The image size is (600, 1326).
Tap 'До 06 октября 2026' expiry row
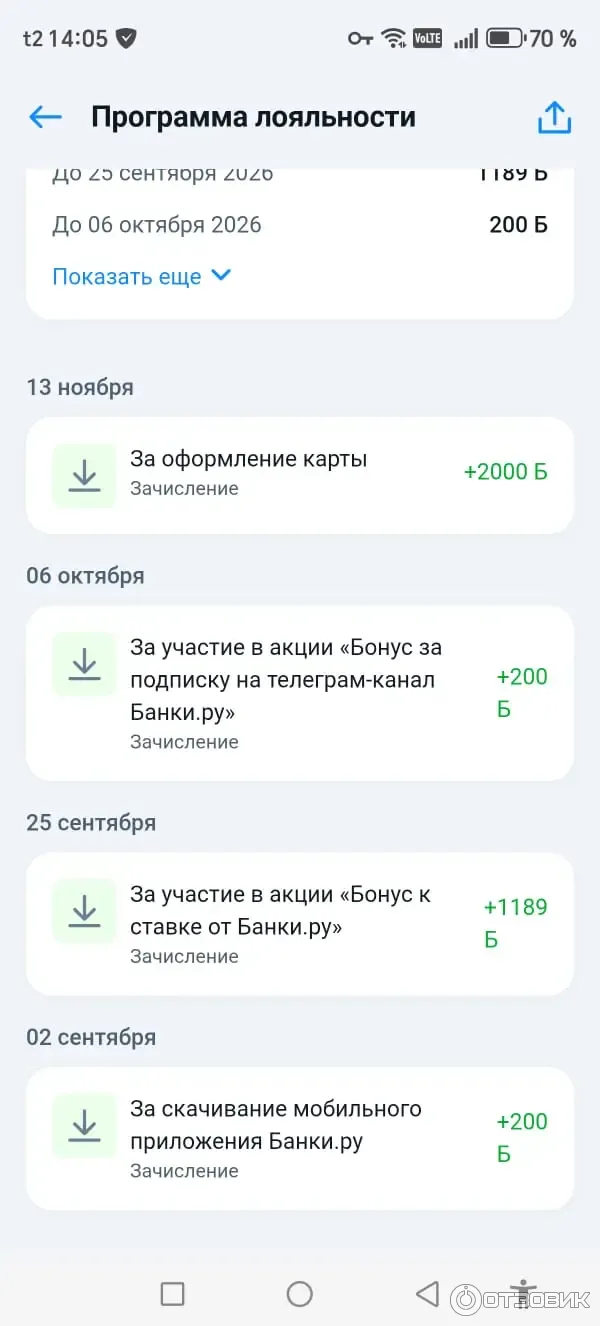(157, 225)
